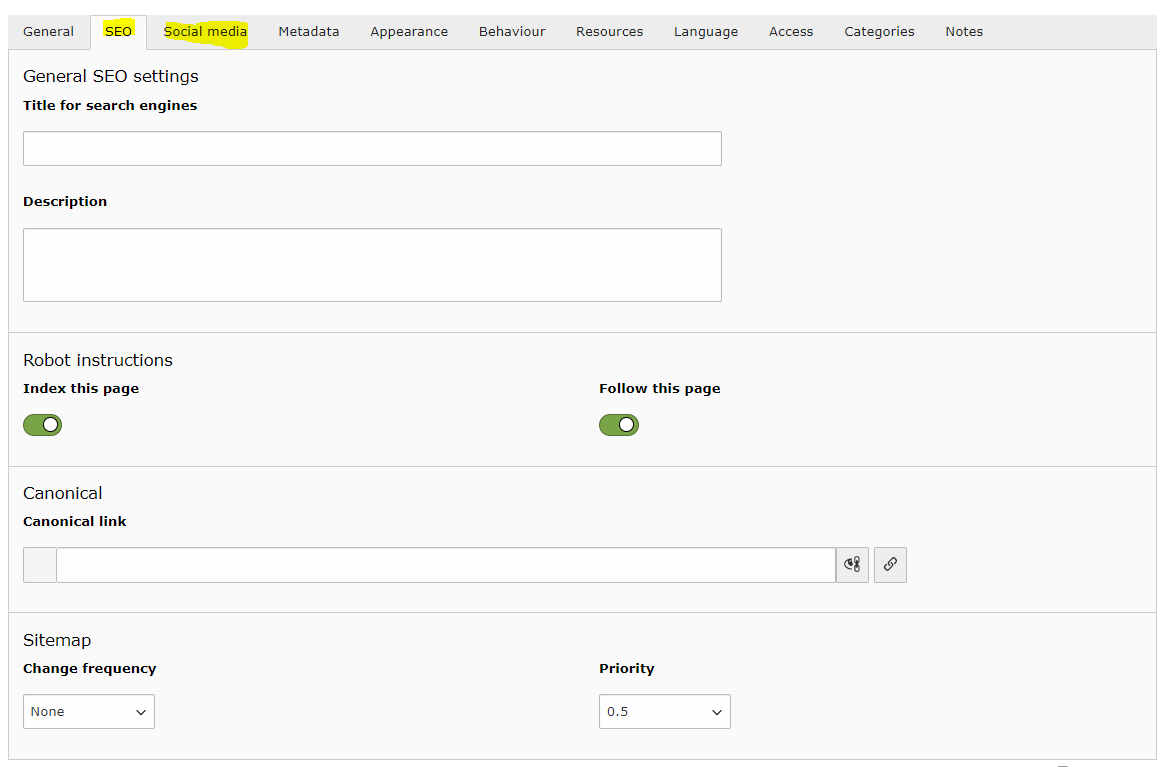Switch to the Resources tab
The image size is (1166, 767).
pos(609,32)
